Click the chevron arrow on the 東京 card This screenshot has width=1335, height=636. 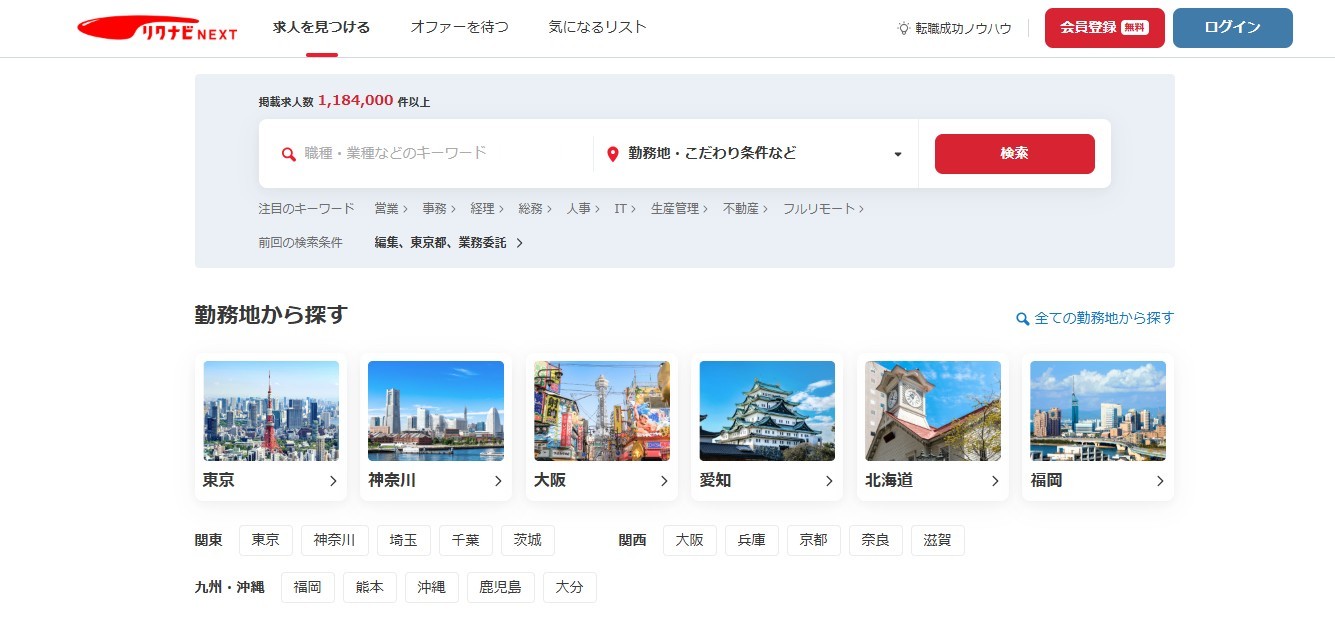click(333, 481)
